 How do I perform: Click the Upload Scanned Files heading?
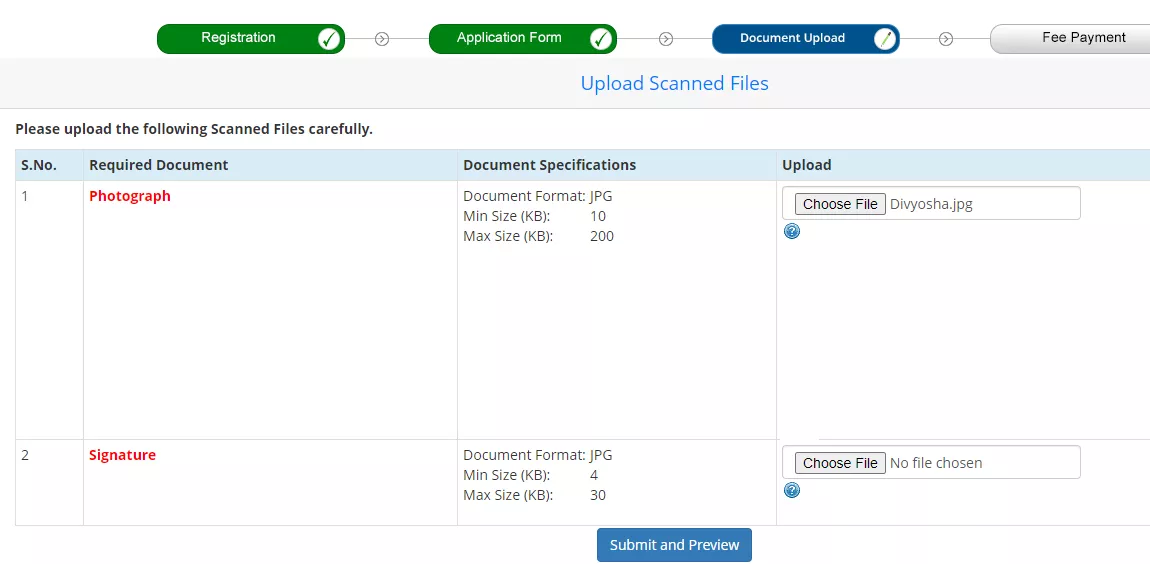[674, 83]
